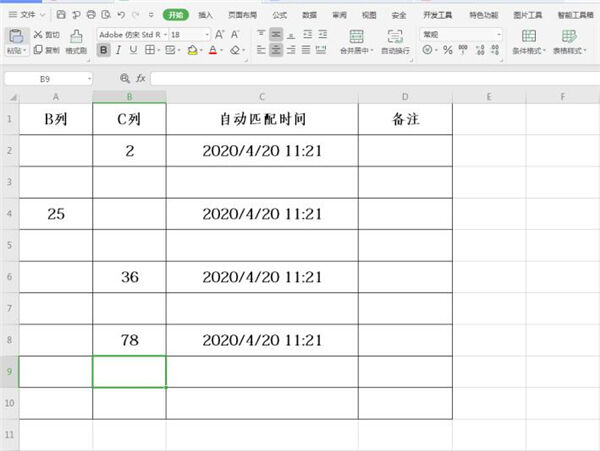The width and height of the screenshot is (600, 451).
Task: Click the select-all corner of the sheet
Action: pos(13,97)
